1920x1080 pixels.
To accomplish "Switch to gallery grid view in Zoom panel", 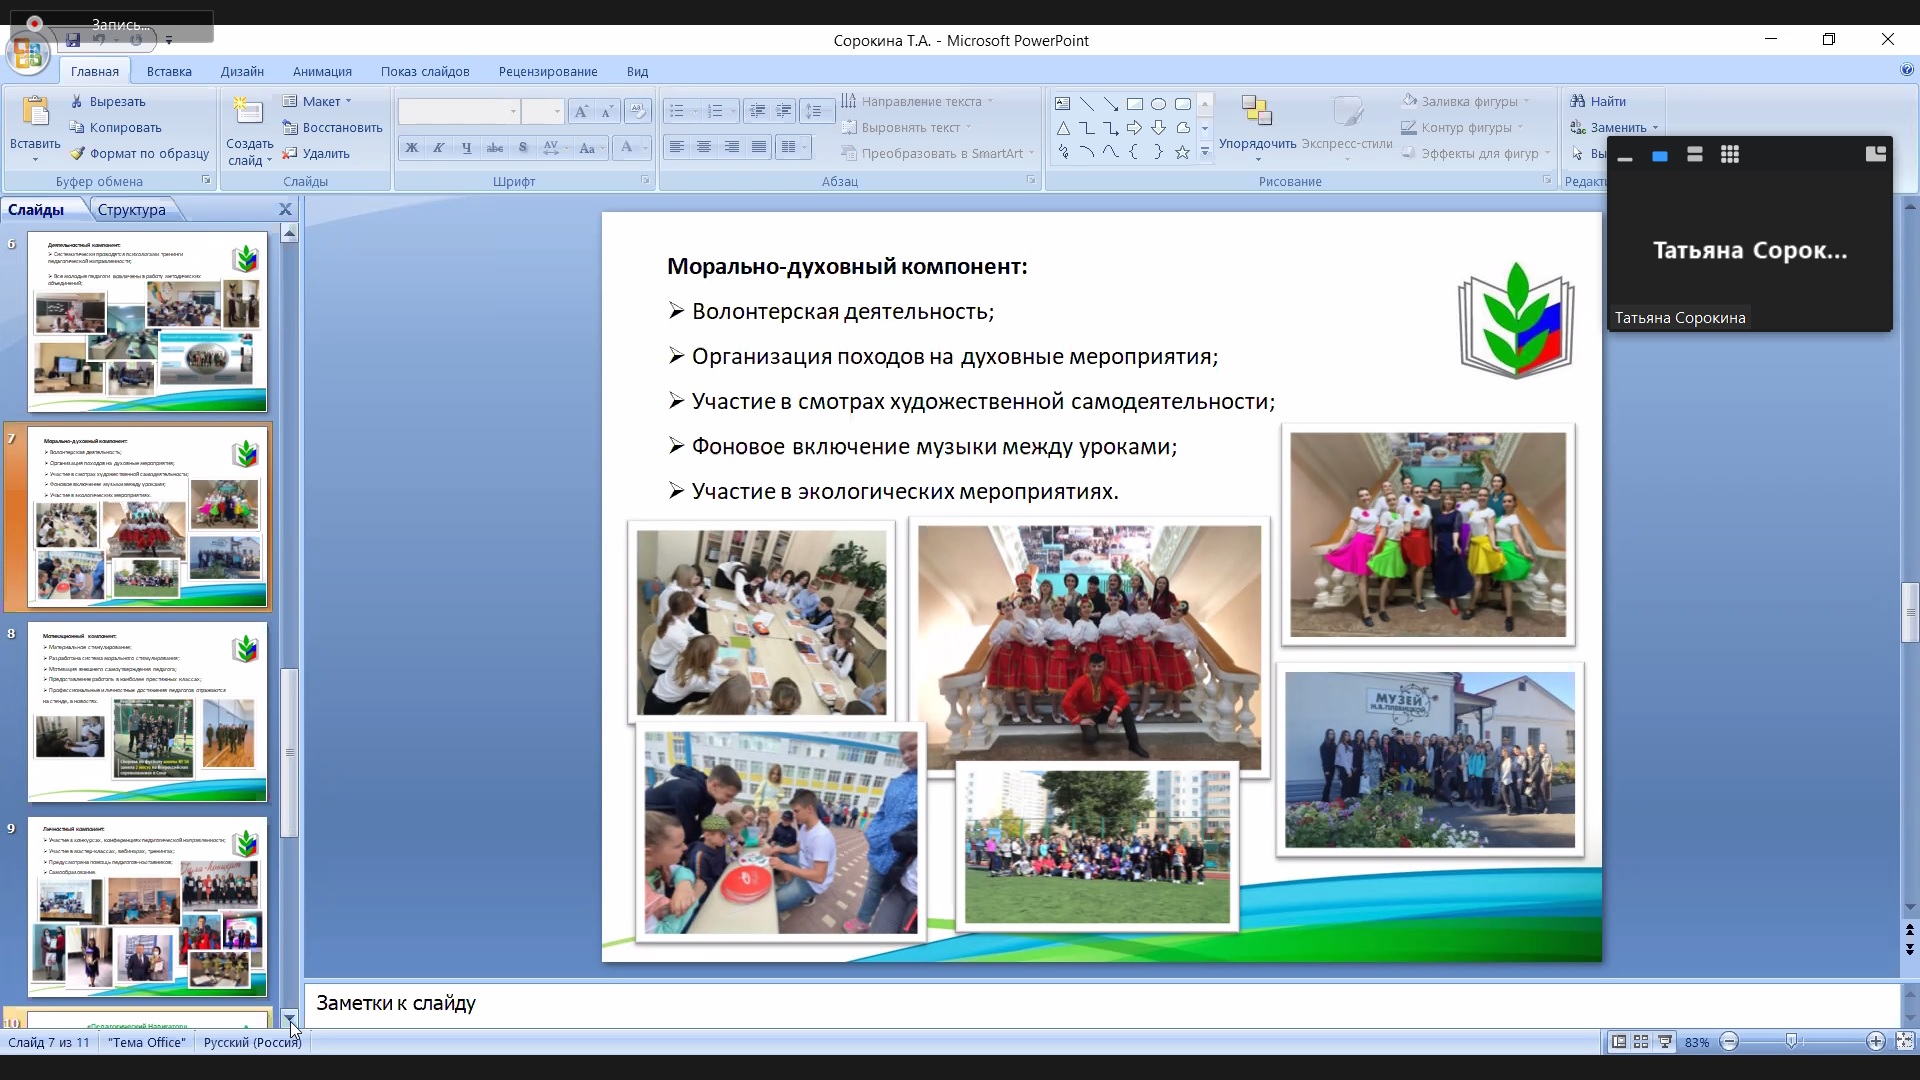I will pyautogui.click(x=1730, y=154).
